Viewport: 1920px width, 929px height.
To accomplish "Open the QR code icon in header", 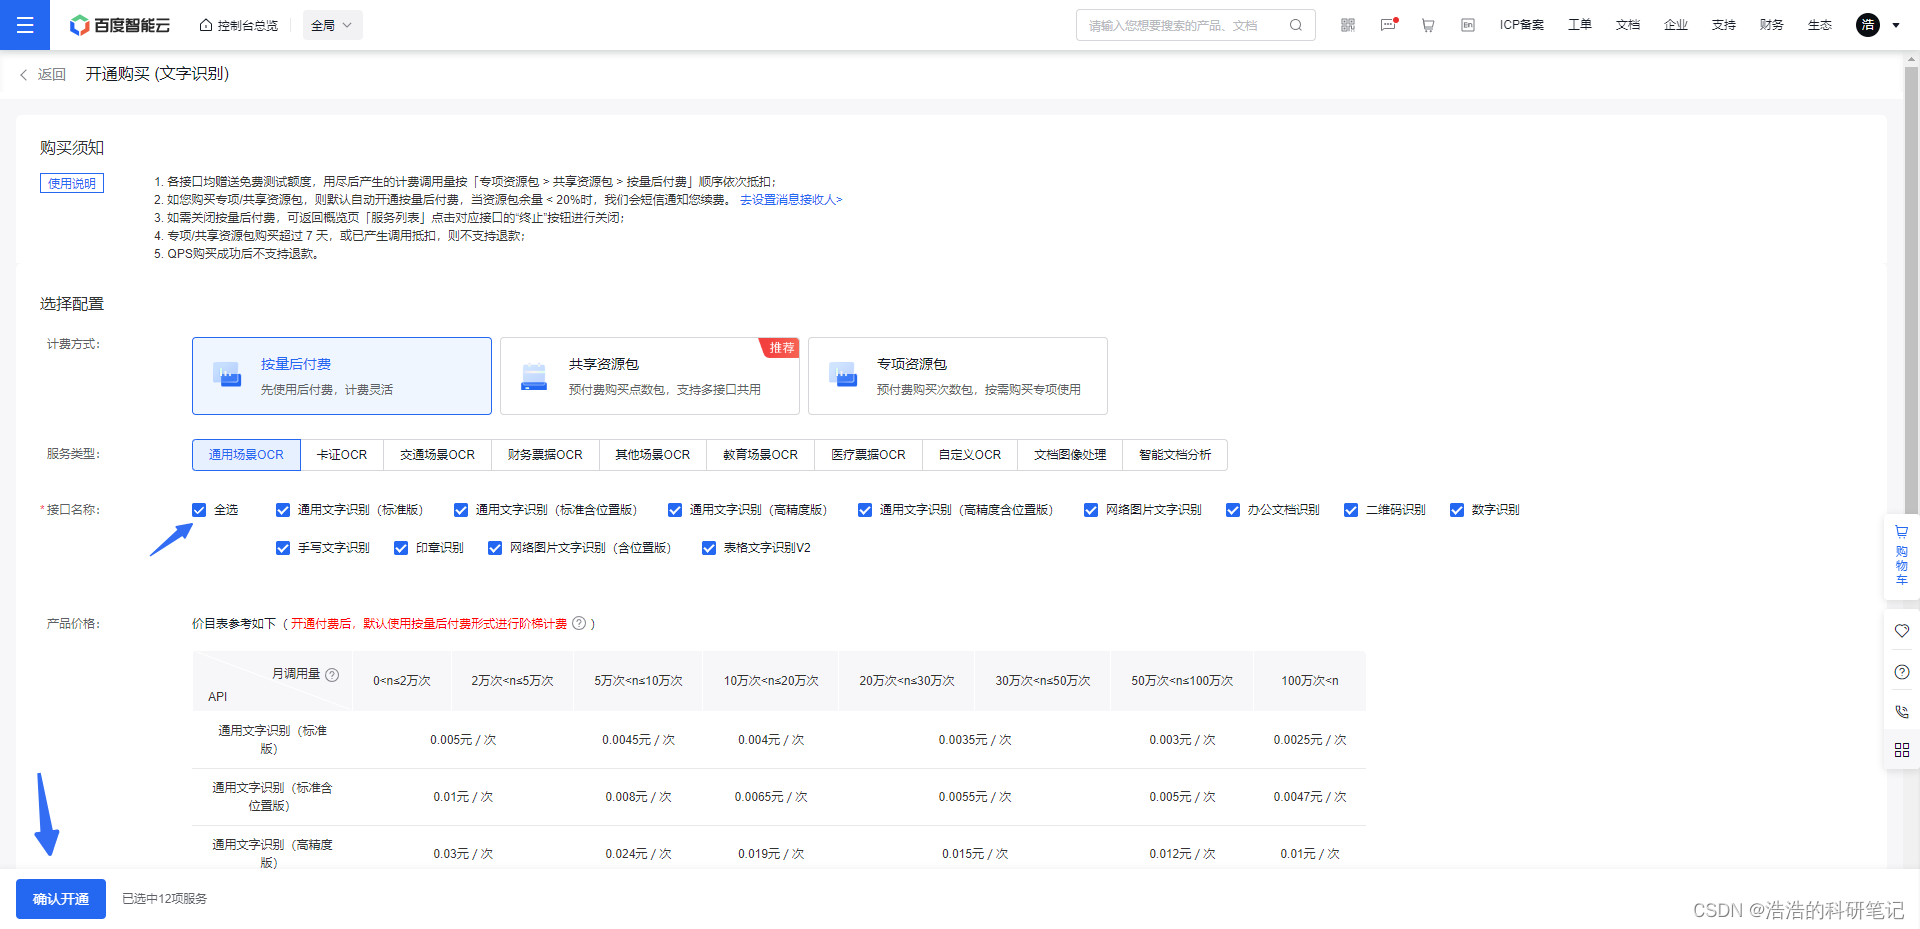I will (1348, 25).
